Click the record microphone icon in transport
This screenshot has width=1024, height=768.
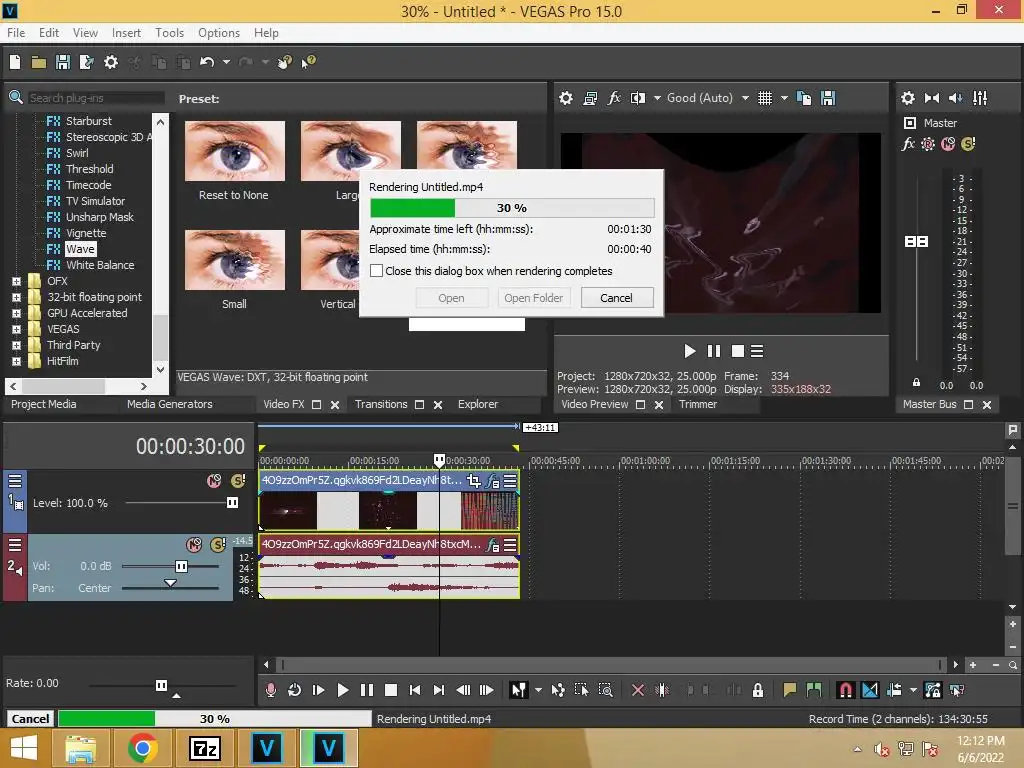pyautogui.click(x=270, y=690)
